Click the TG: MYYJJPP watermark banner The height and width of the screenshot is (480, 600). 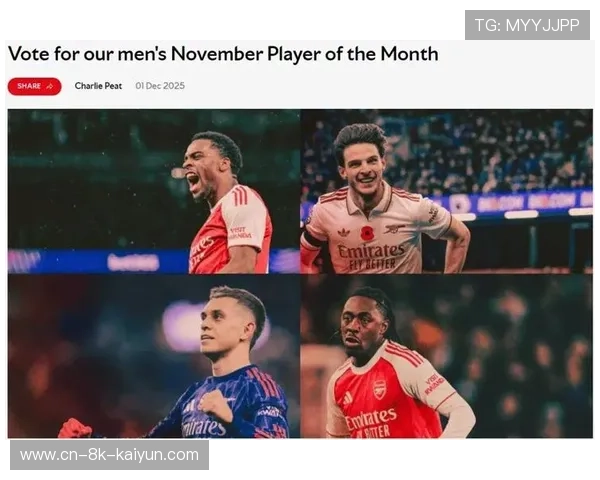[527, 25]
